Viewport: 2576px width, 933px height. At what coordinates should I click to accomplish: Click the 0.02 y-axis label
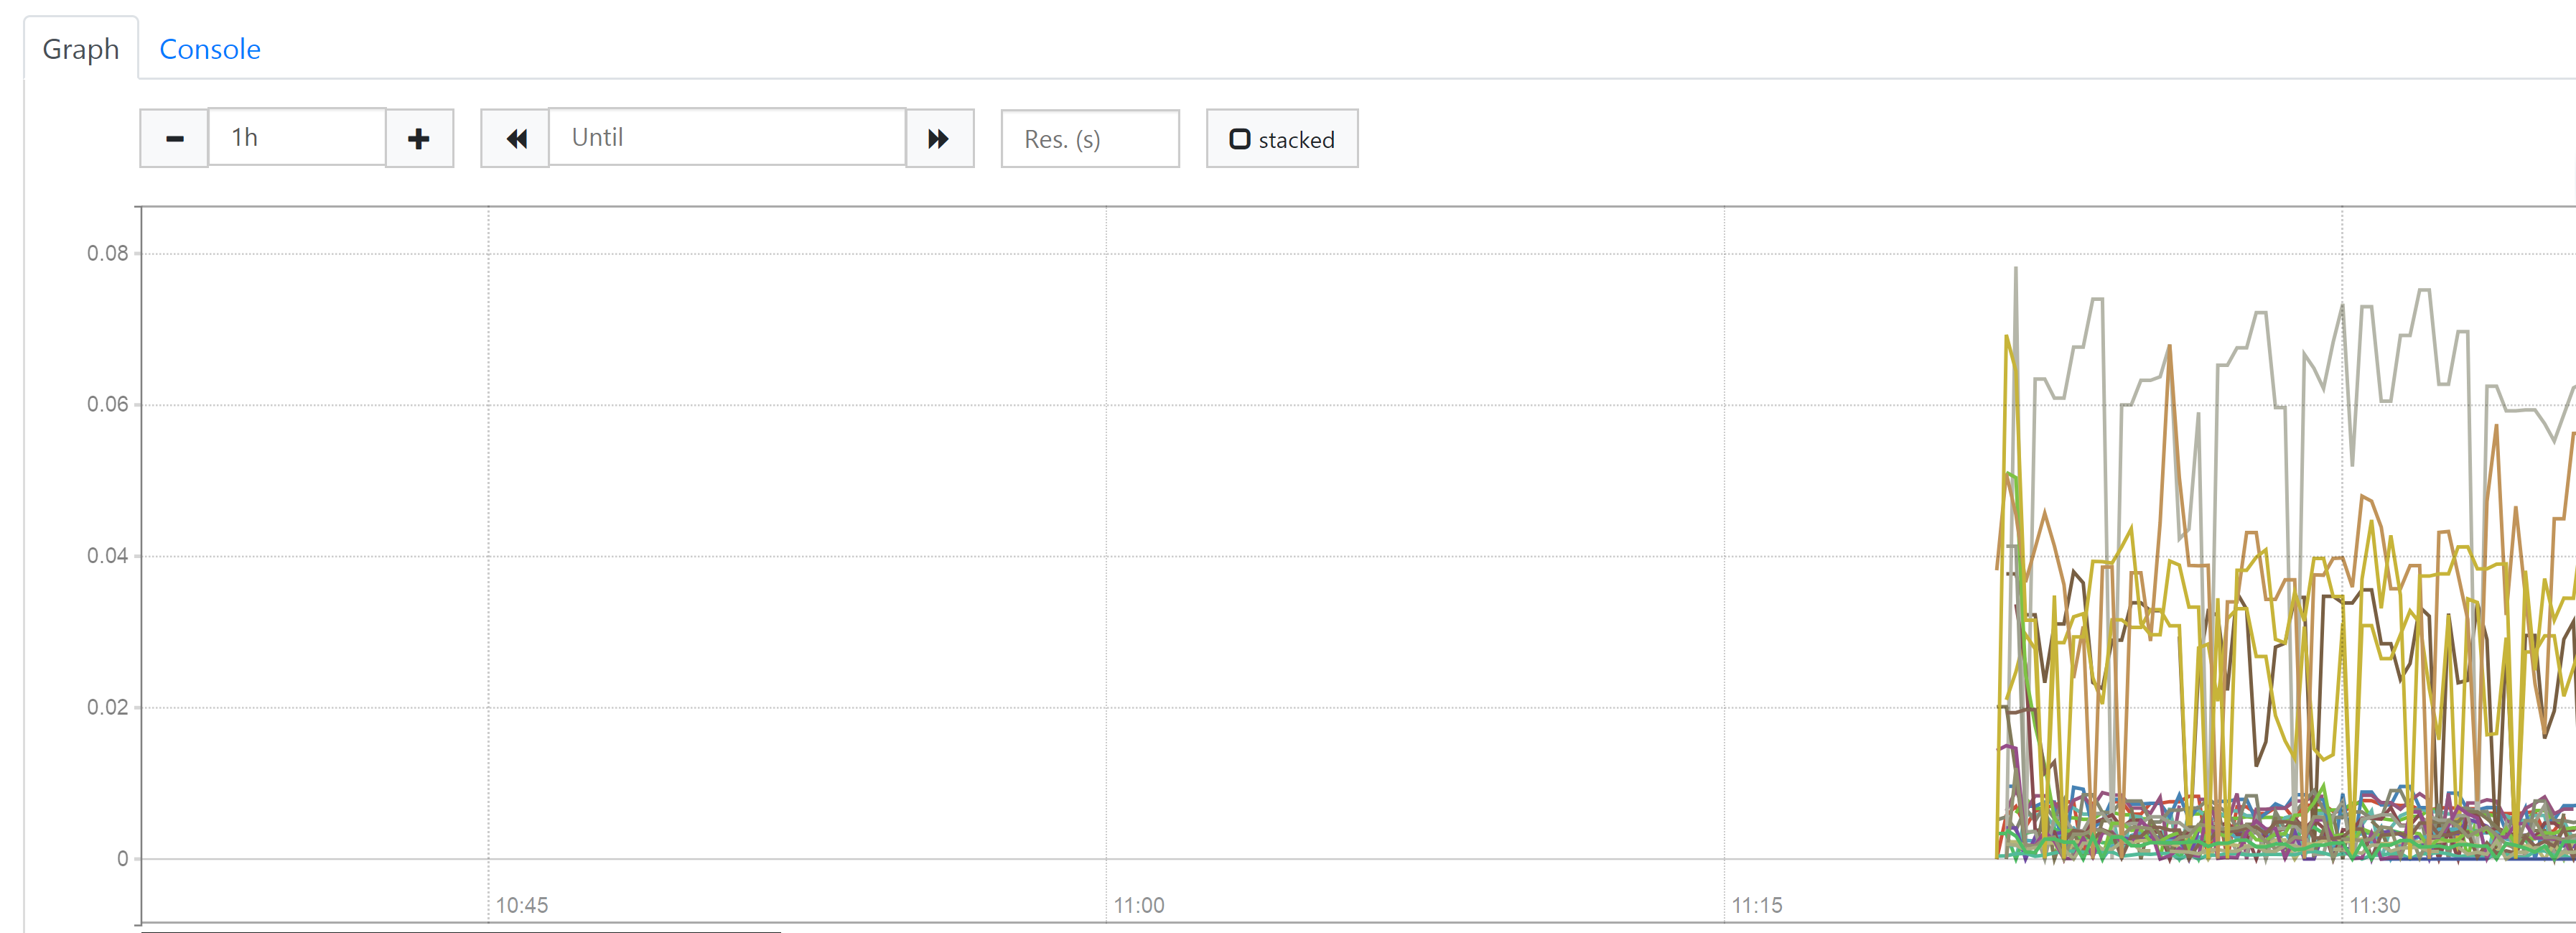108,707
